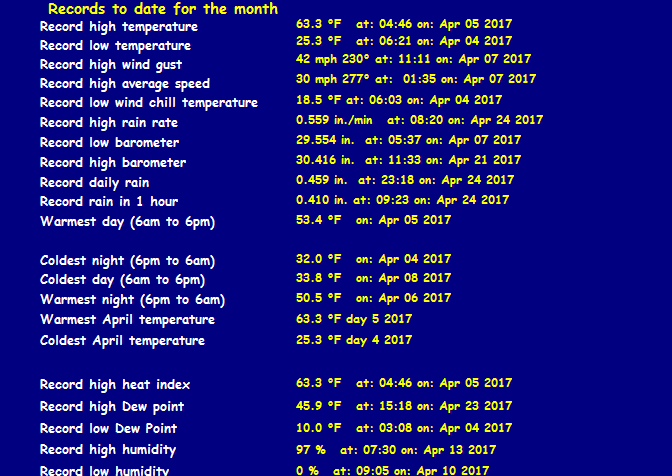The image size is (672, 476).
Task: Click the value '63.3 °F day 5 2017'
Action: pos(354,319)
